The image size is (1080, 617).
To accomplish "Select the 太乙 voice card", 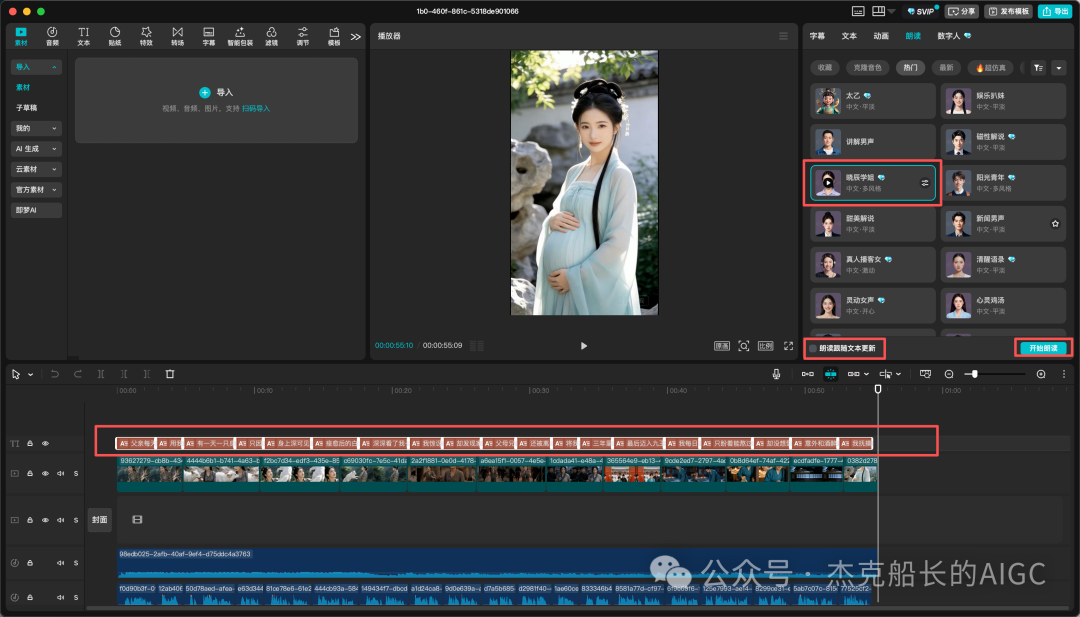I will tap(873, 101).
